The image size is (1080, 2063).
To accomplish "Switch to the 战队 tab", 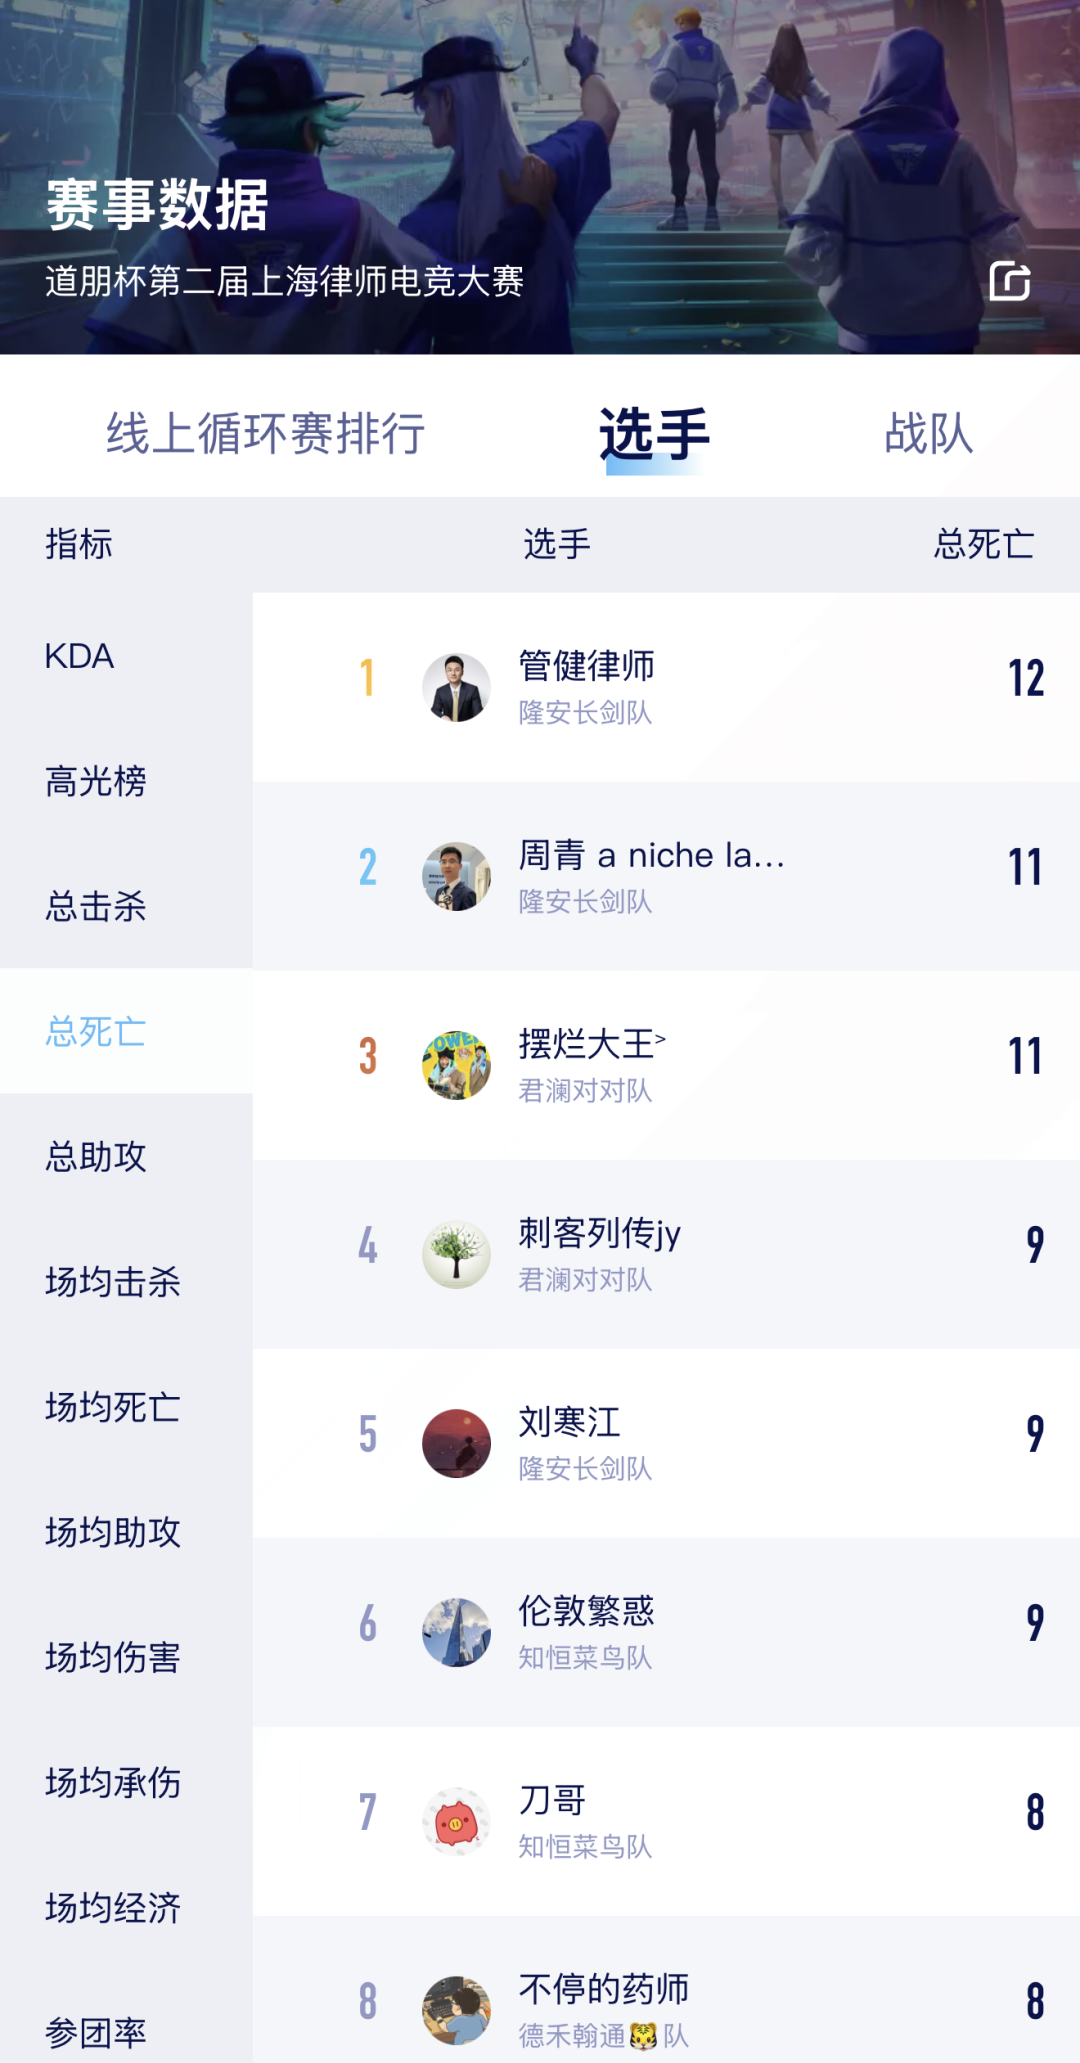I will (928, 433).
